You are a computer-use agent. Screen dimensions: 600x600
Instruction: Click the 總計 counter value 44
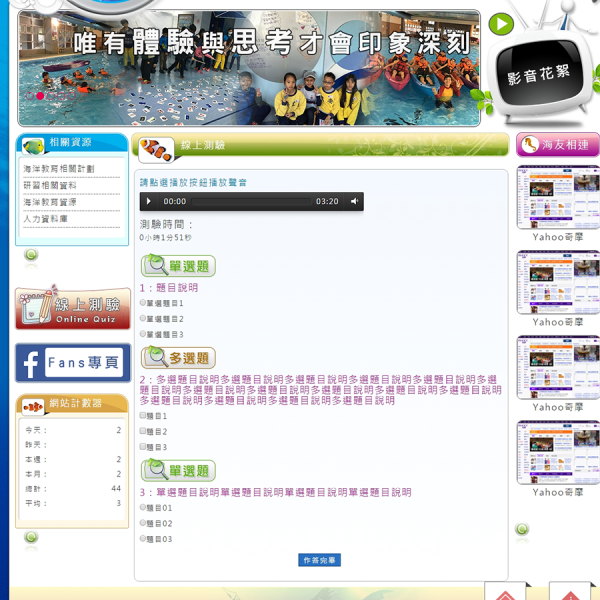116,488
